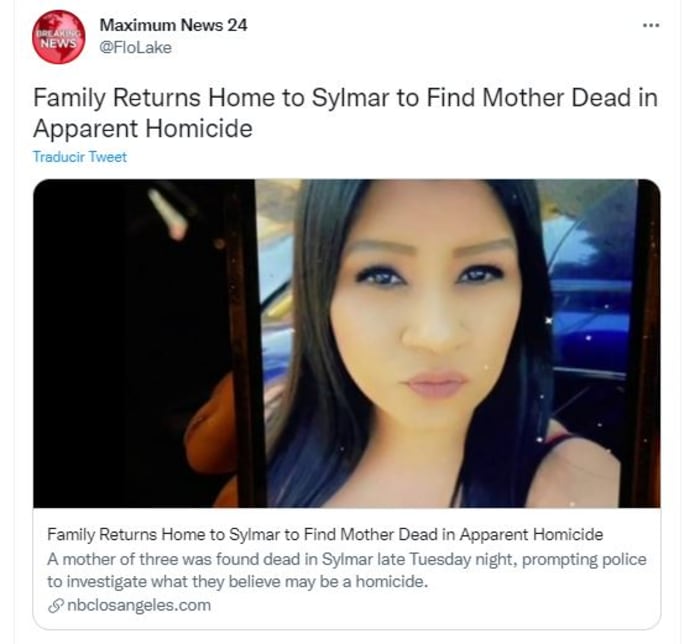Click the word 'Traducir' under the tweet
This screenshot has height=644, width=700.
(x=58, y=157)
